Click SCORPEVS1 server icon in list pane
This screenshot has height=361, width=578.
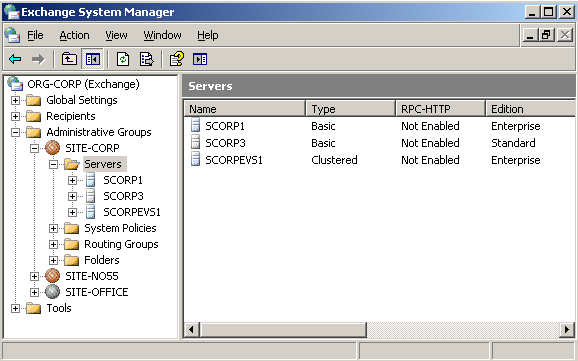195,159
